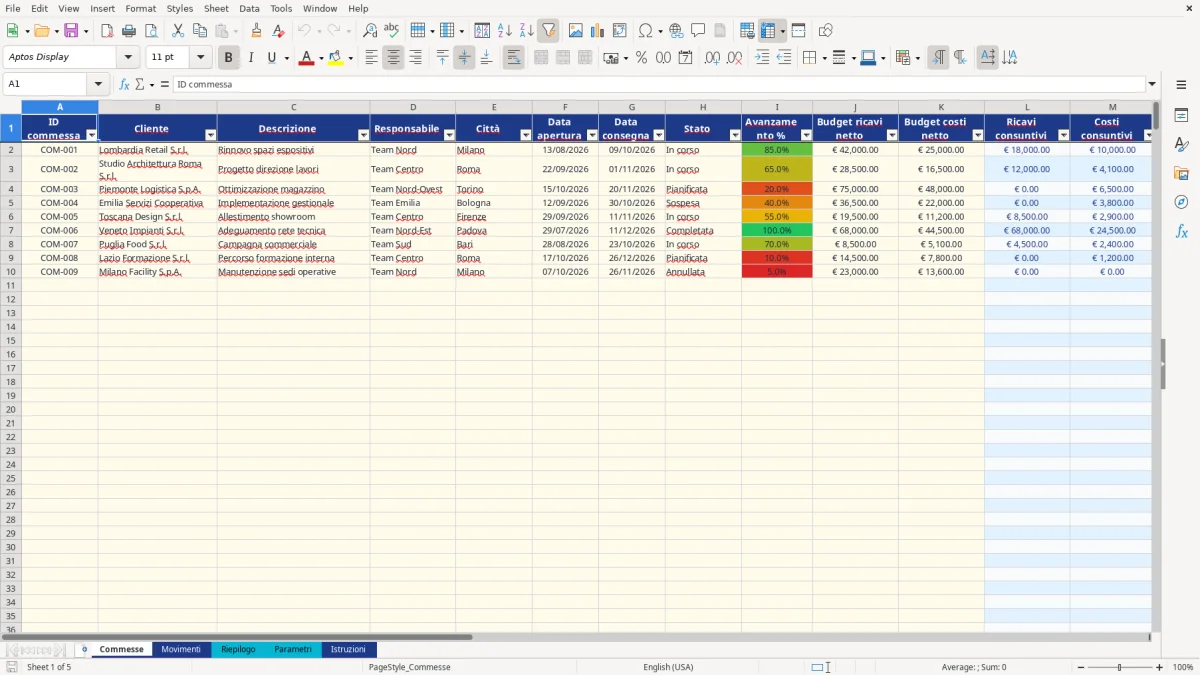Click the Sum (Σ) select function button
This screenshot has height=675, width=1200.
[x=140, y=85]
